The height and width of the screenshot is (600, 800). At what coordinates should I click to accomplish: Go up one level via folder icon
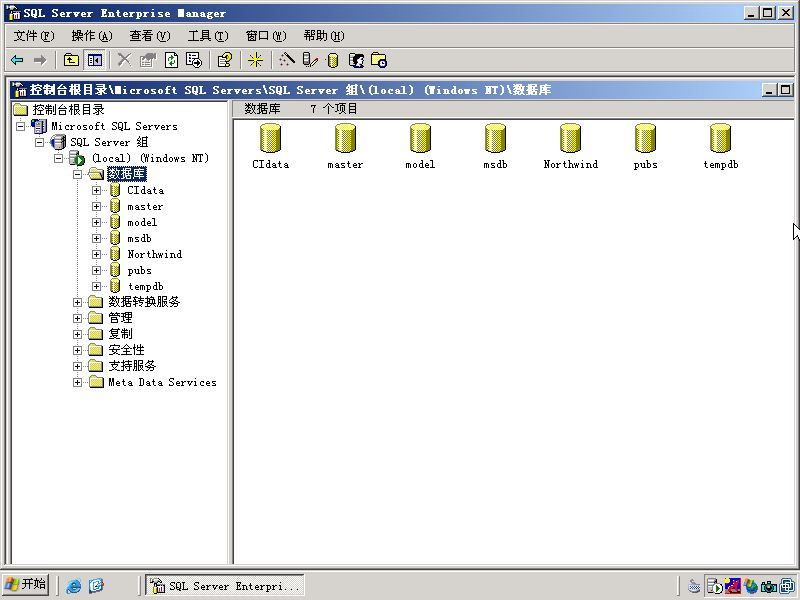pyautogui.click(x=71, y=60)
